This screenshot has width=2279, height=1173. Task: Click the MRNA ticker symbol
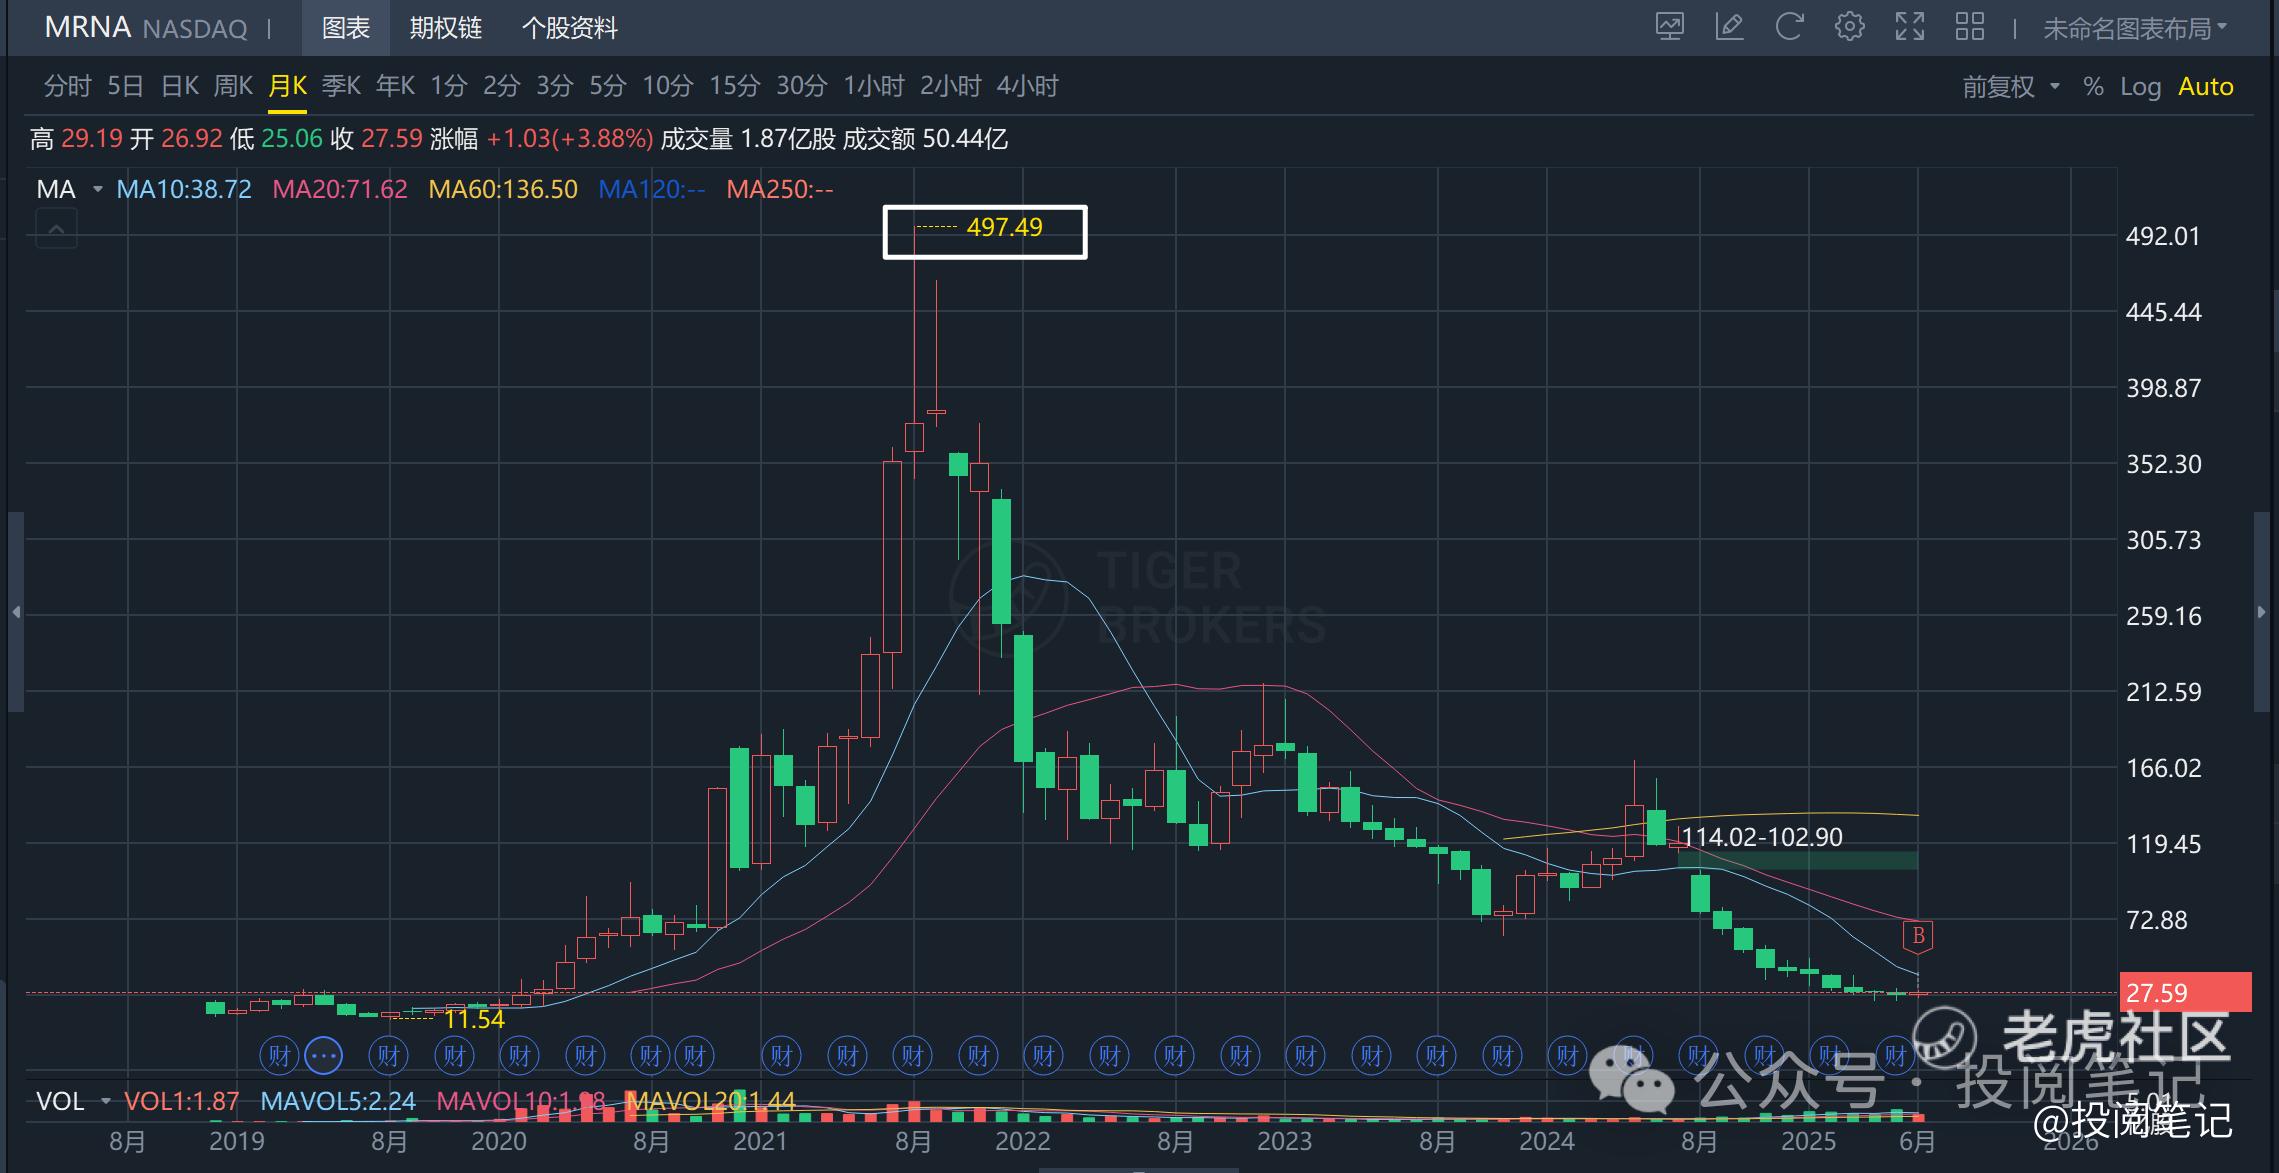tap(88, 27)
